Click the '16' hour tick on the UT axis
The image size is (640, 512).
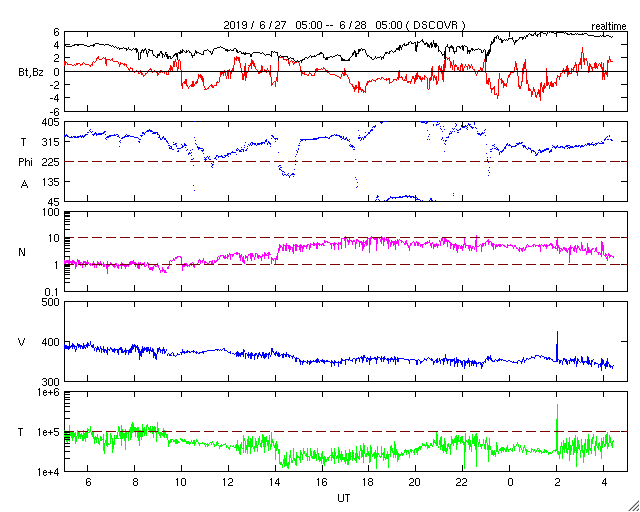coord(322,482)
